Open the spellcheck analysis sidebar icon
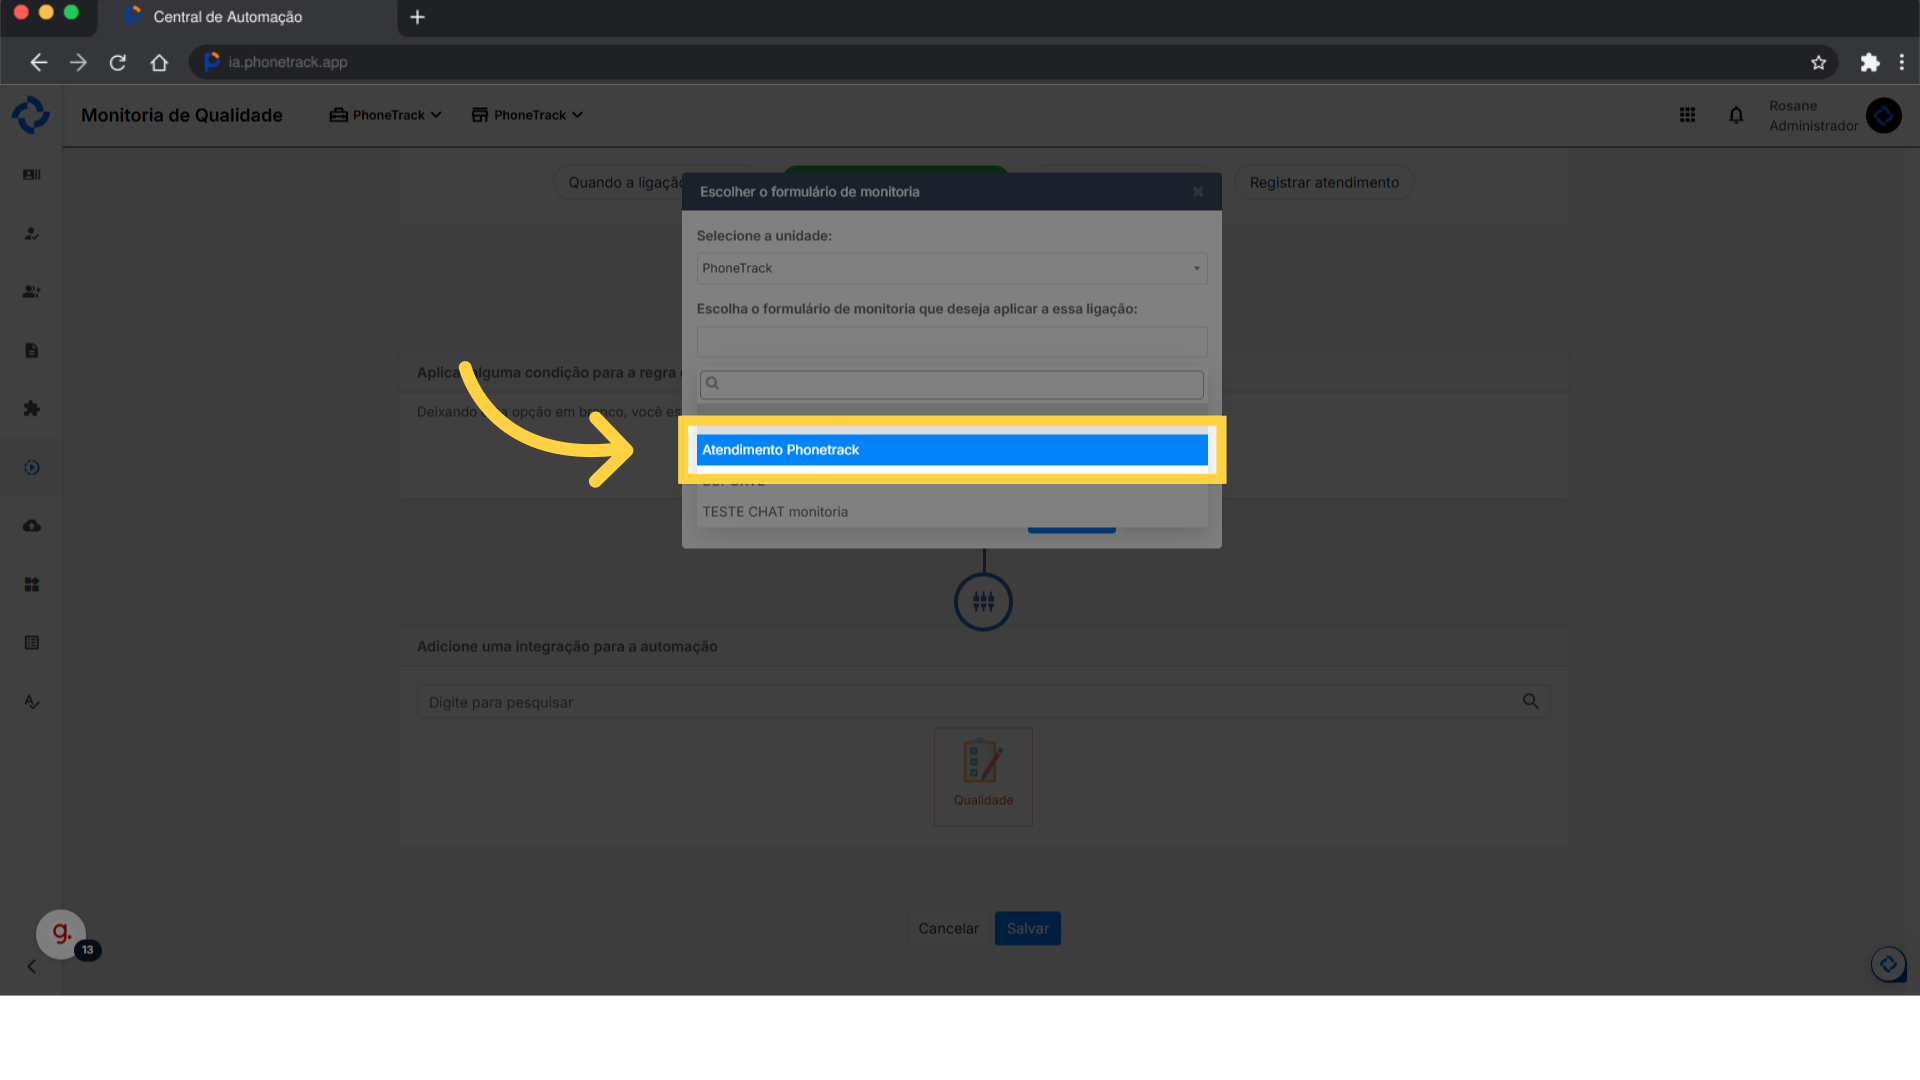This screenshot has height=1080, width=1920. pyautogui.click(x=32, y=701)
